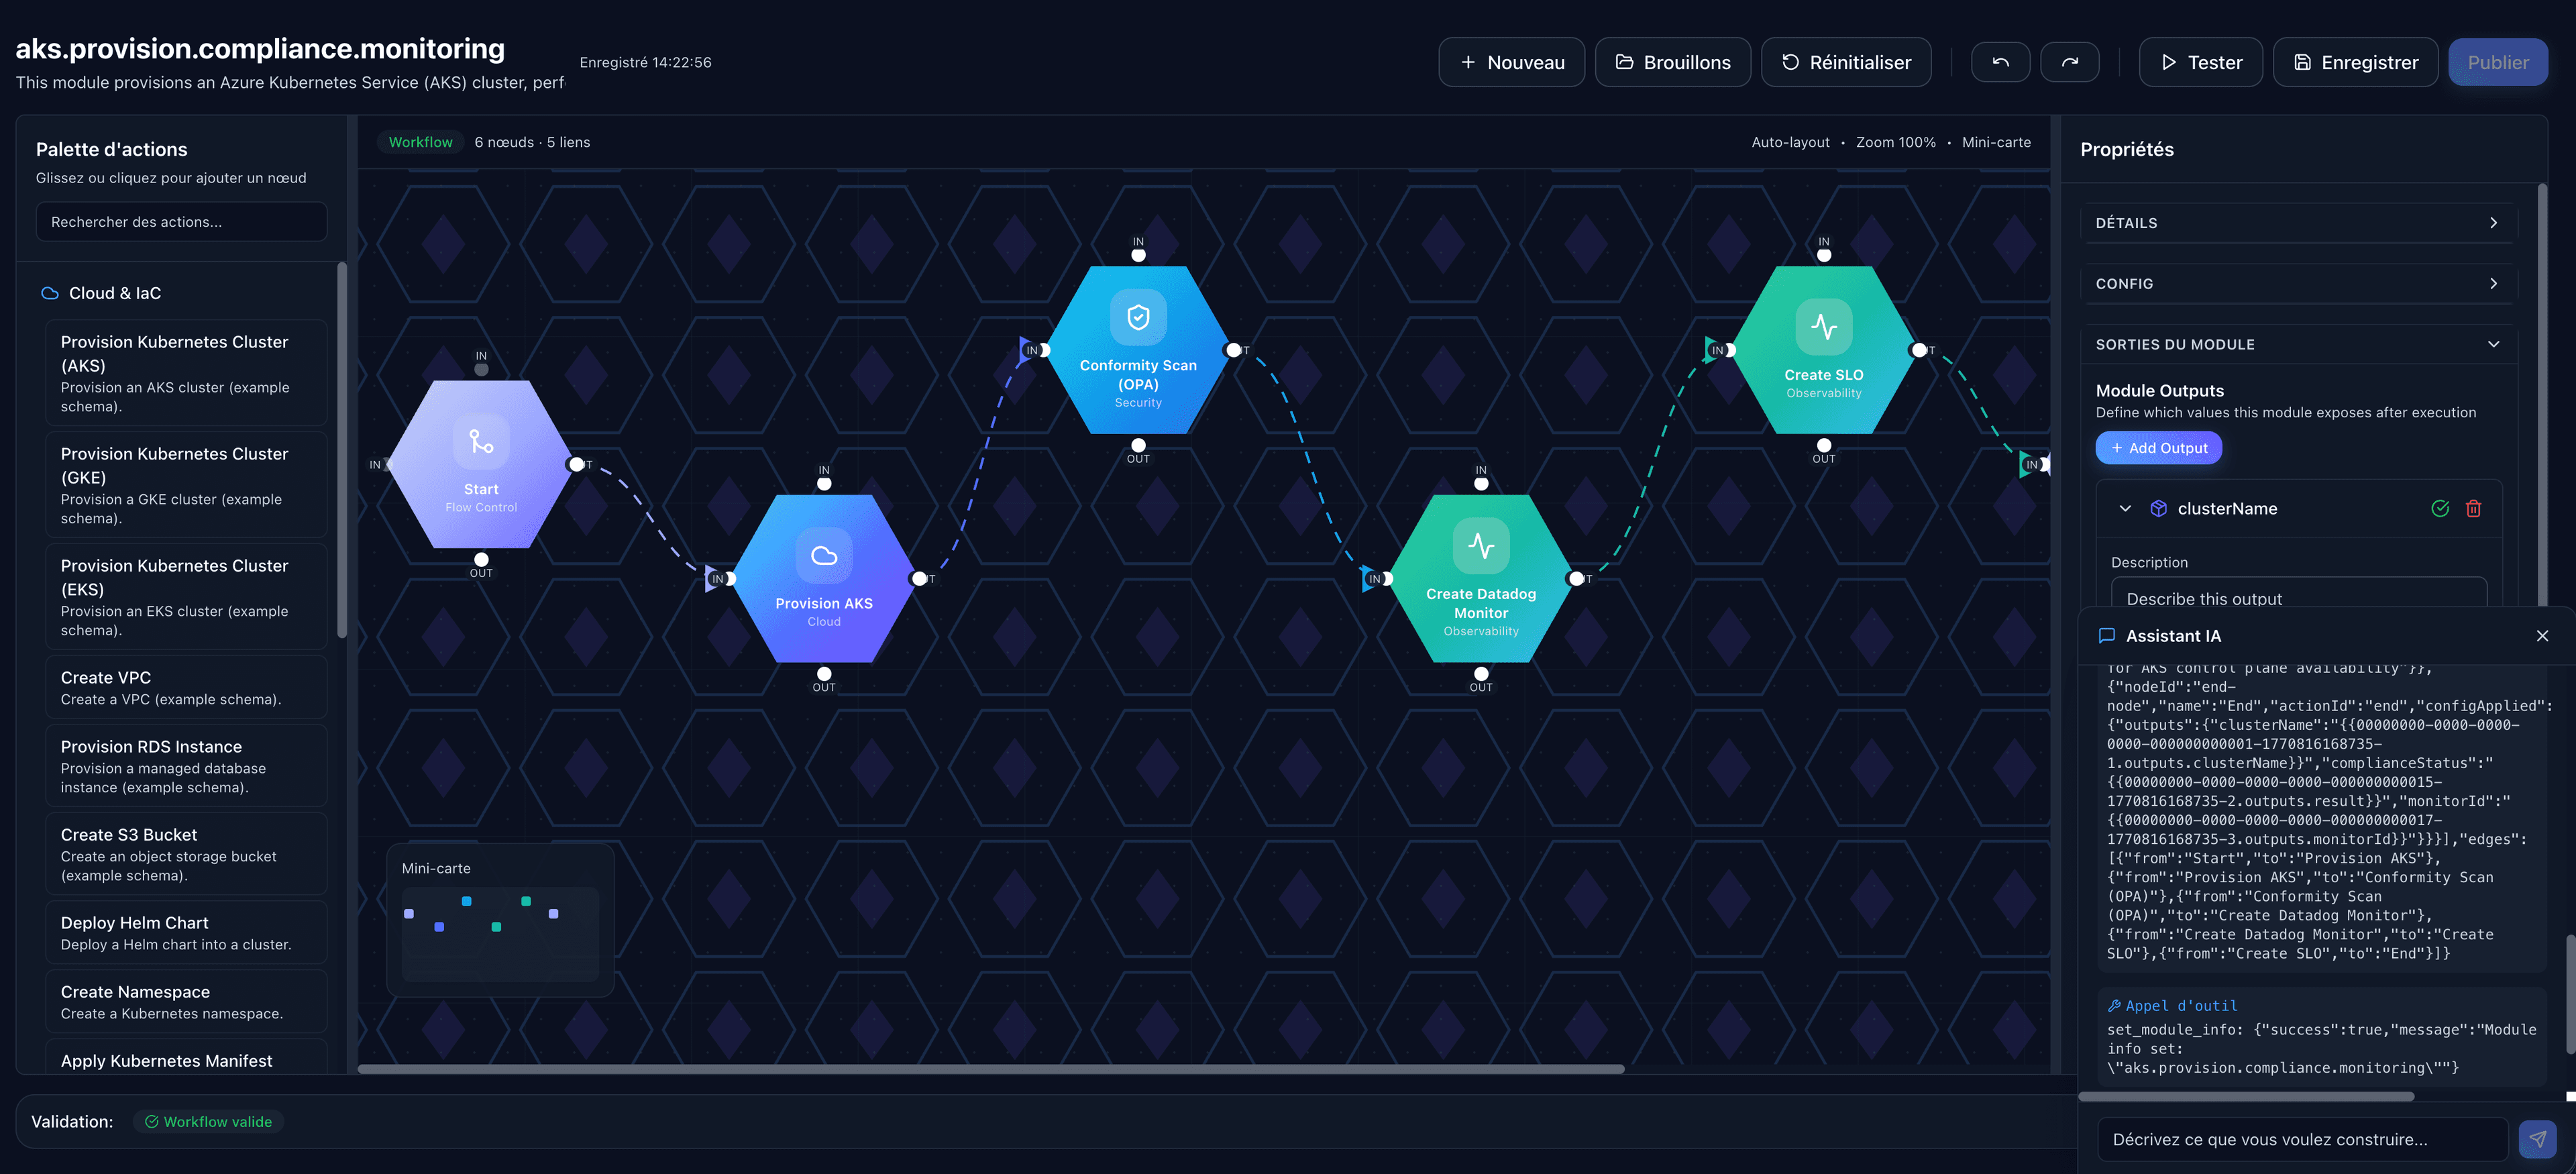Add the Provision RDS Instance action
Viewport: 2576px width, 1174px height.
coord(186,766)
